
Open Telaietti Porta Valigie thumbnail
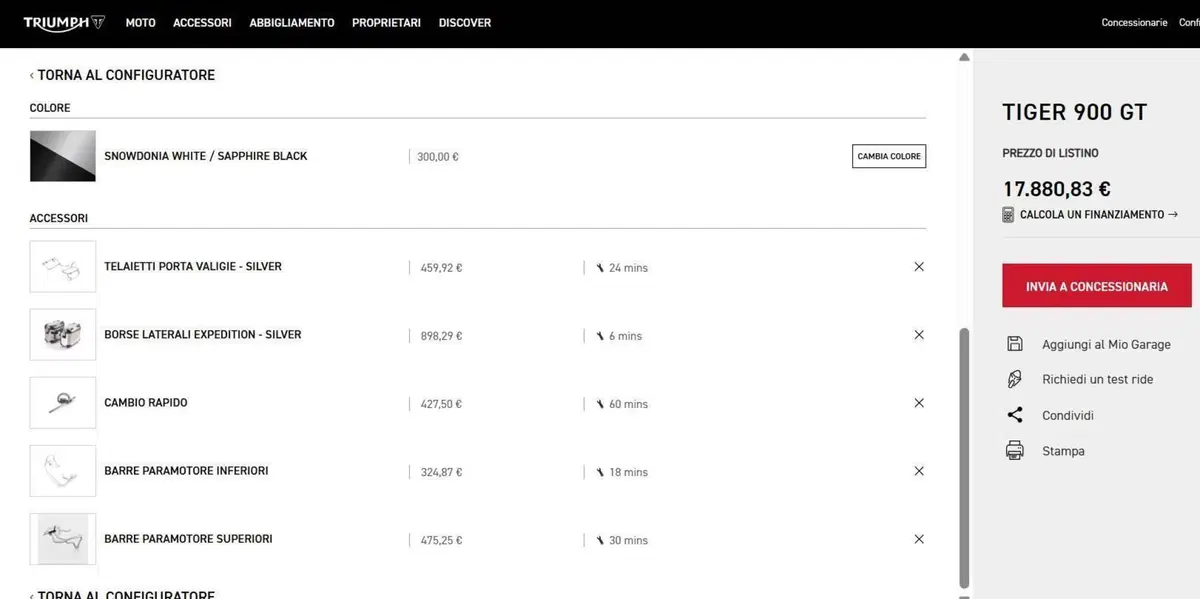63,267
